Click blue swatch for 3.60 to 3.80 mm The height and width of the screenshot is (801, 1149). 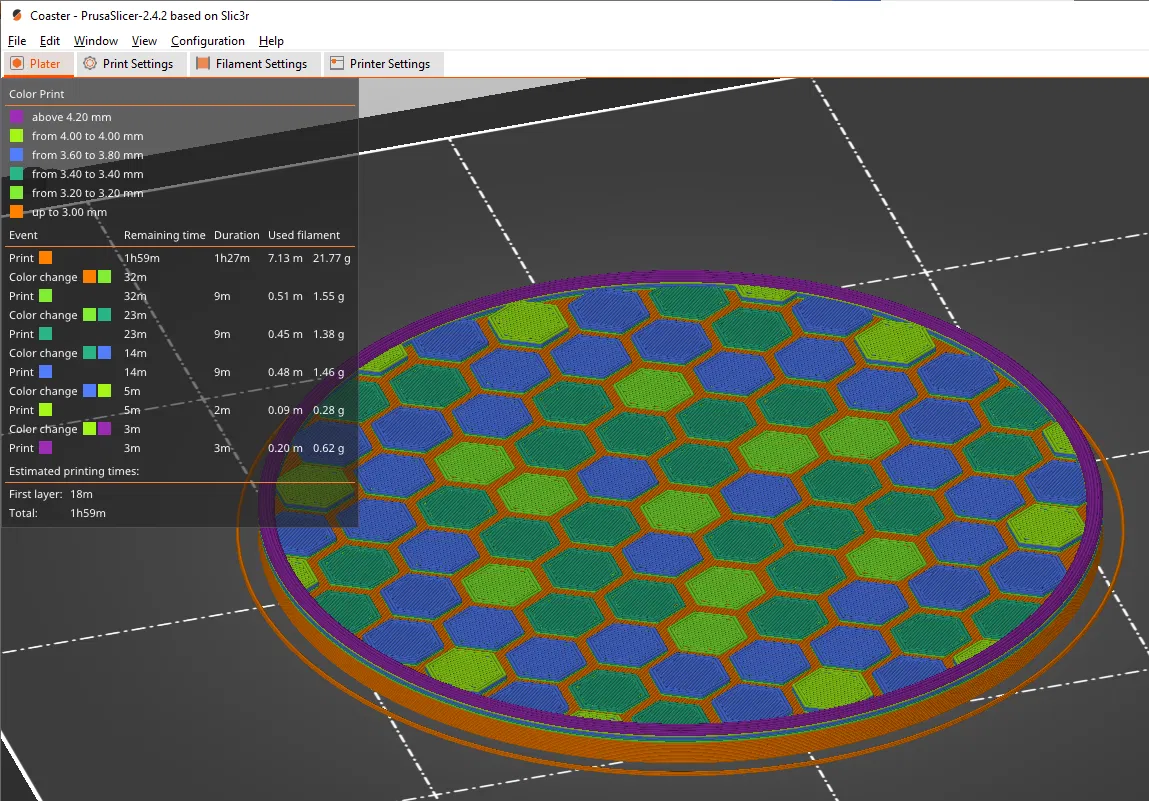point(16,155)
